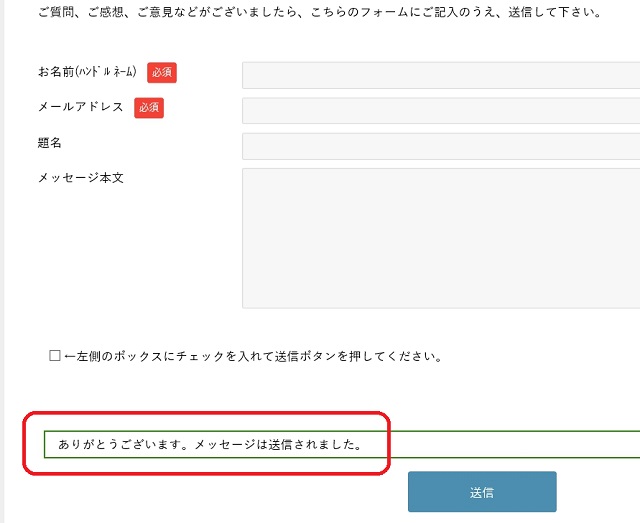
Task: Focus the メールアドレス email input field
Action: coord(440,110)
